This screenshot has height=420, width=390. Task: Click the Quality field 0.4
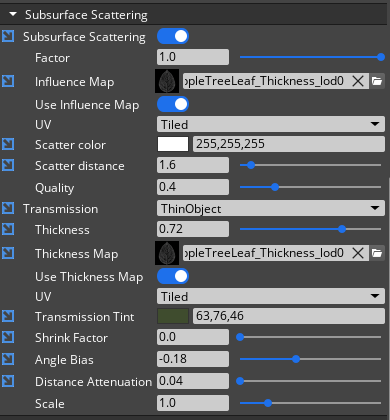coord(193,187)
